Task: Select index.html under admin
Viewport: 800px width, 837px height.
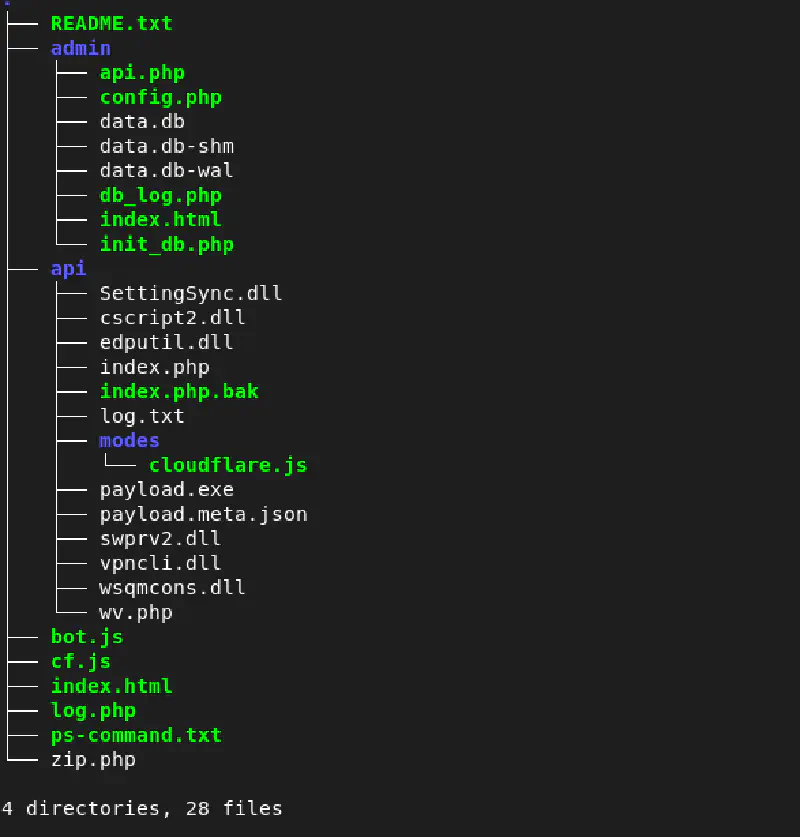Action: (x=161, y=219)
